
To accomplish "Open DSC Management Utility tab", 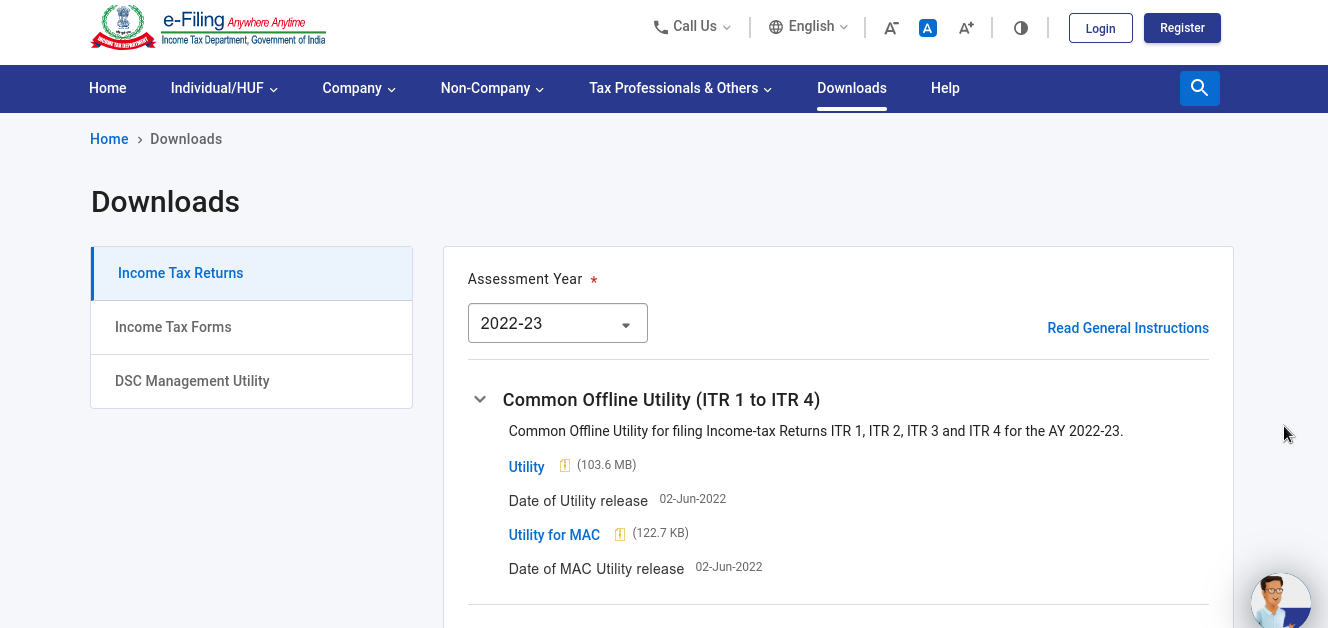I will click(192, 381).
